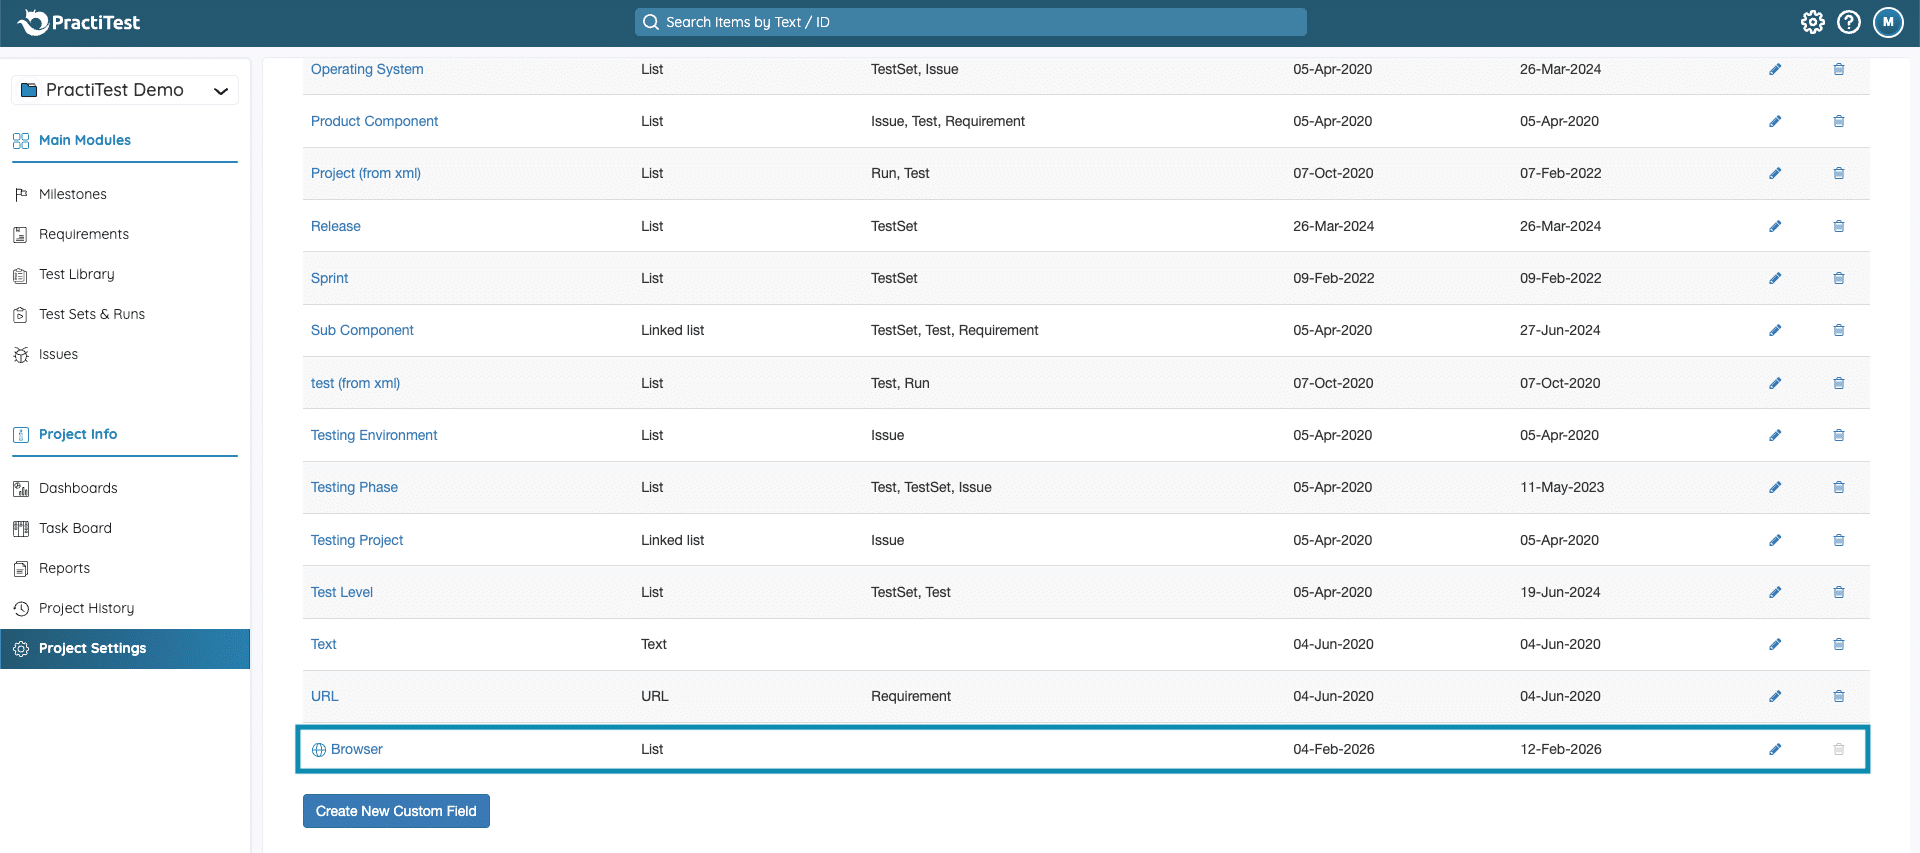This screenshot has width=1920, height=853.
Task: Open the Operating System field link
Action: (x=367, y=69)
